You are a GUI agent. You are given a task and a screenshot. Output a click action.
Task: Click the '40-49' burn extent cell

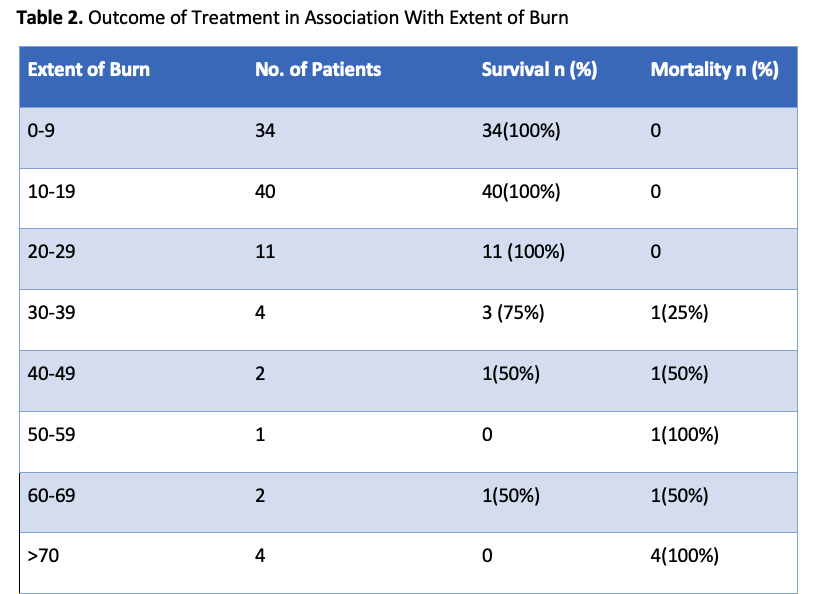point(50,374)
